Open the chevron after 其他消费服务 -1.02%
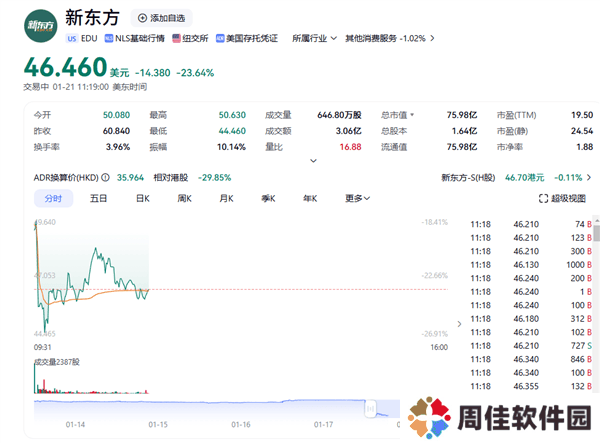 click(432, 38)
